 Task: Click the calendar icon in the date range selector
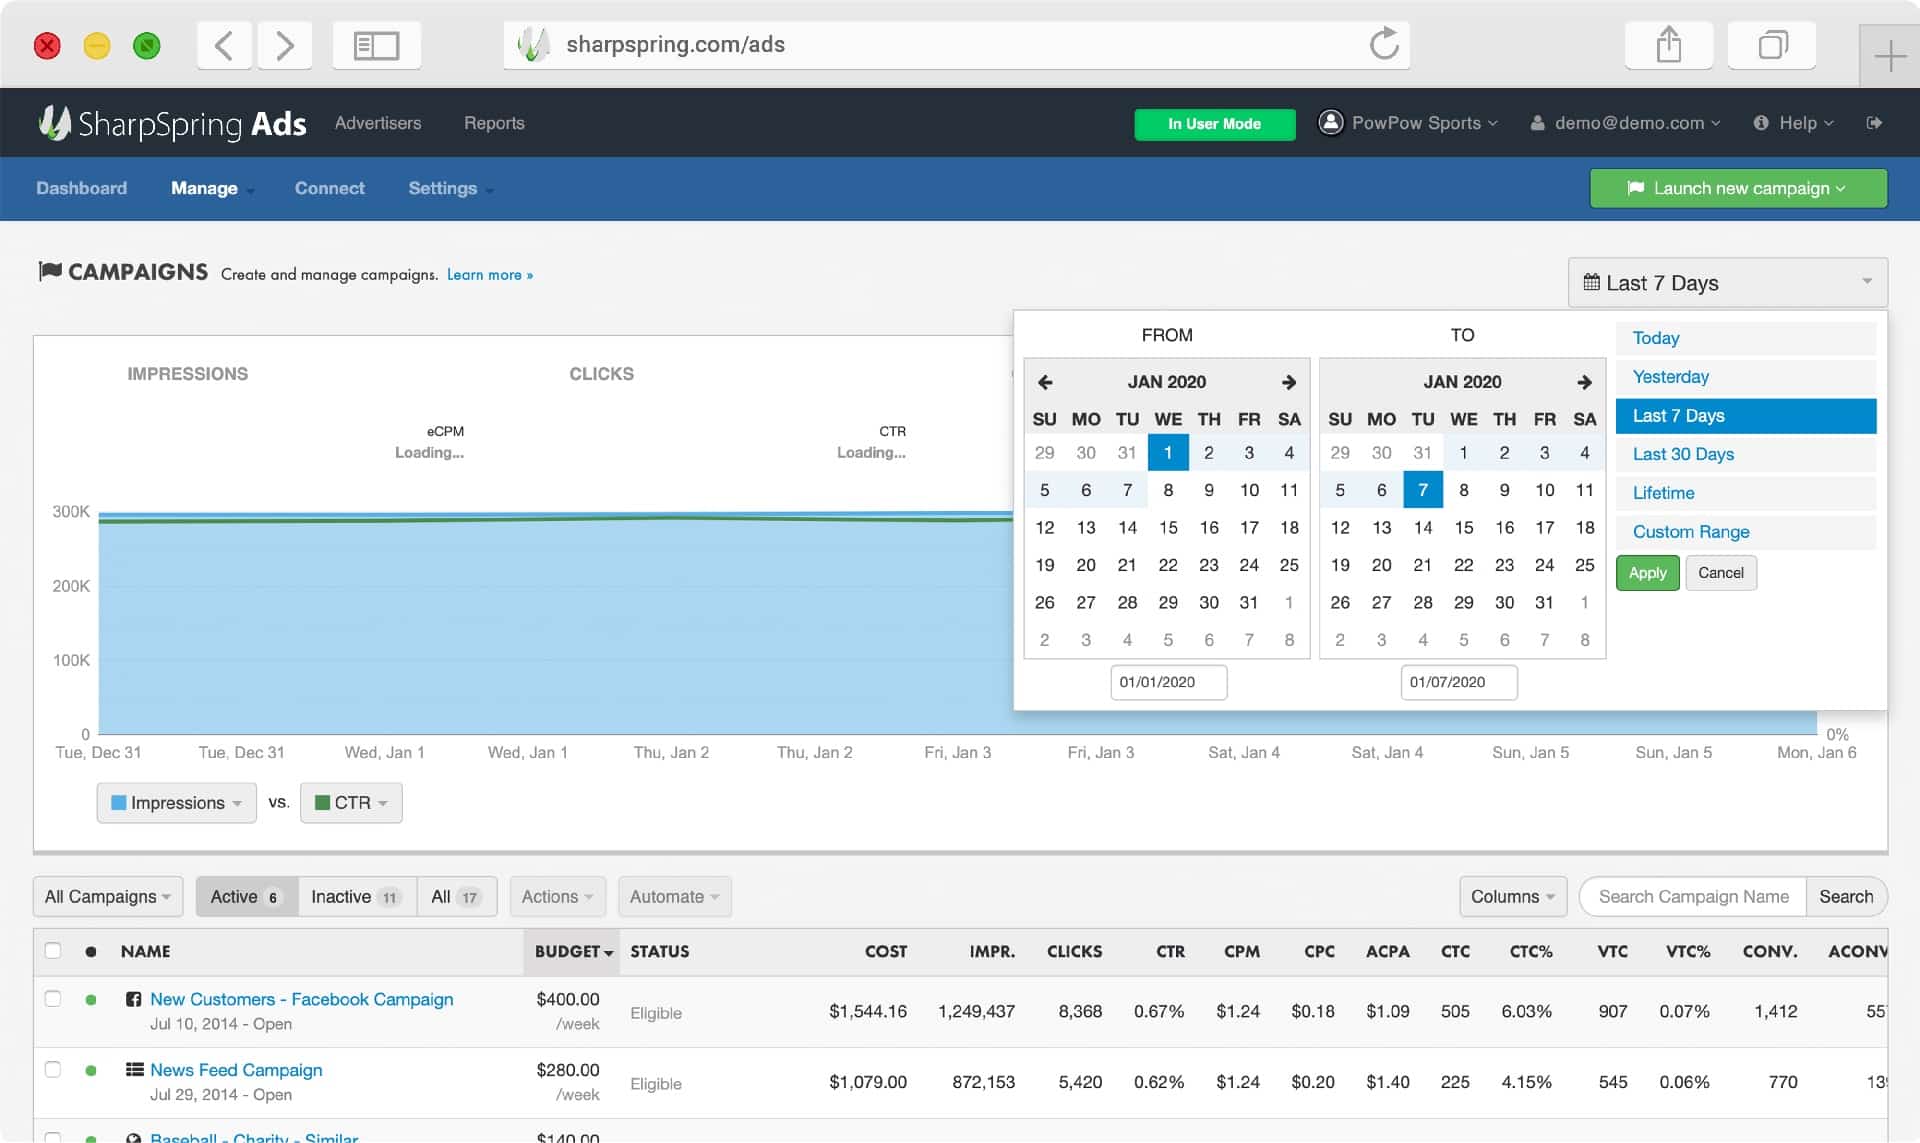pyautogui.click(x=1594, y=282)
